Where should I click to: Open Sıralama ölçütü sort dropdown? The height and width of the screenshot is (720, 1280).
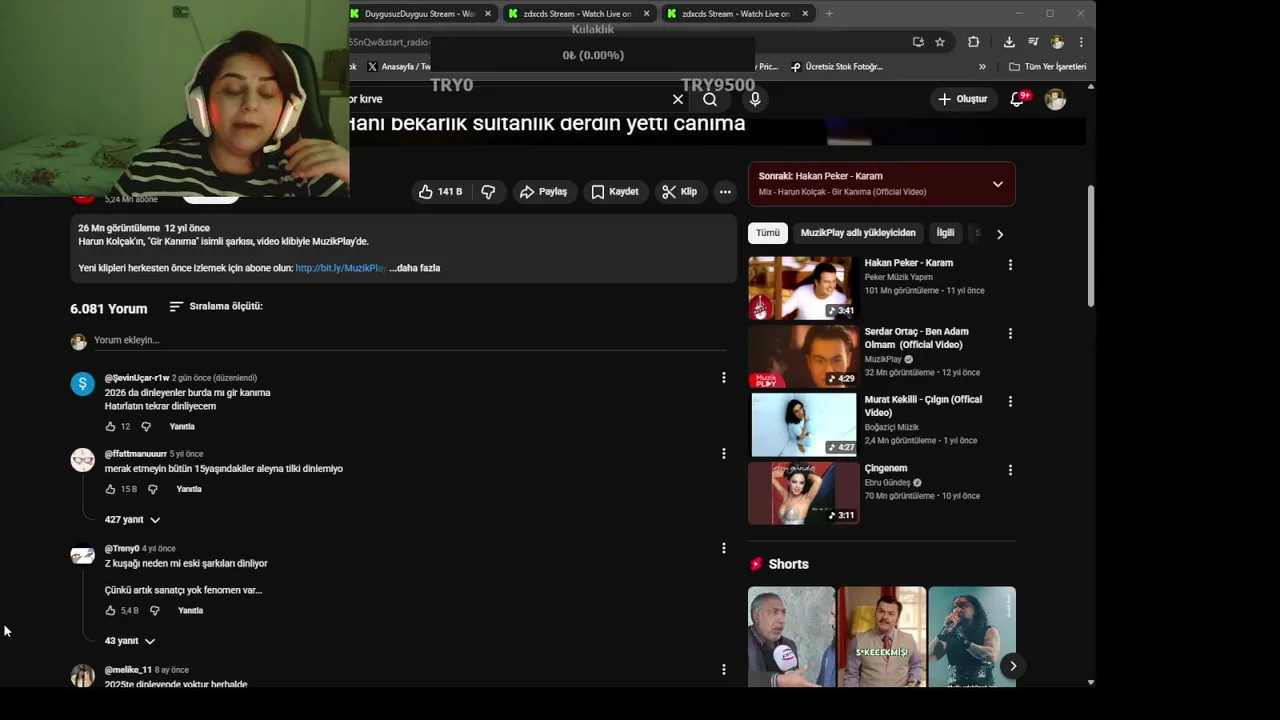click(x=216, y=306)
